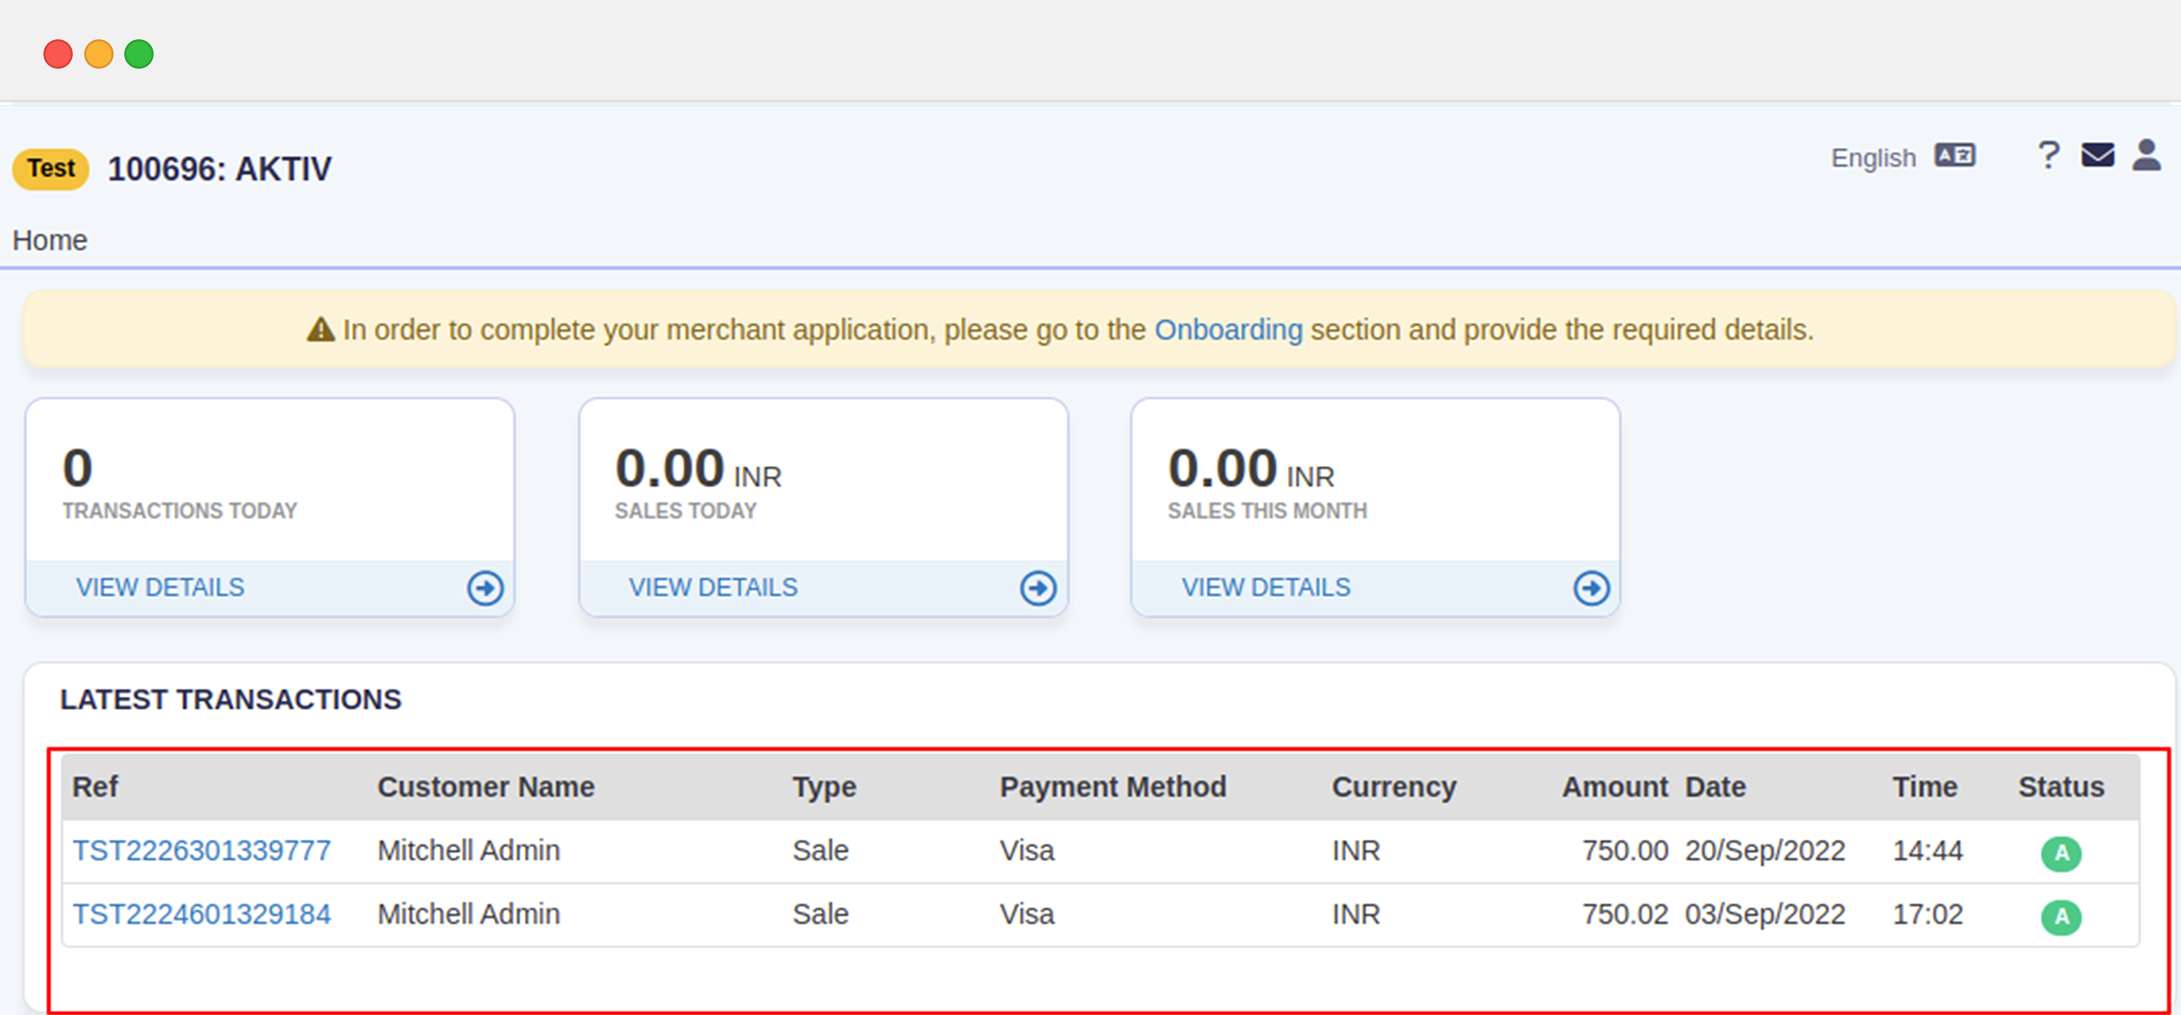The image size is (2181, 1015).
Task: Open the messages envelope icon
Action: tap(2097, 156)
